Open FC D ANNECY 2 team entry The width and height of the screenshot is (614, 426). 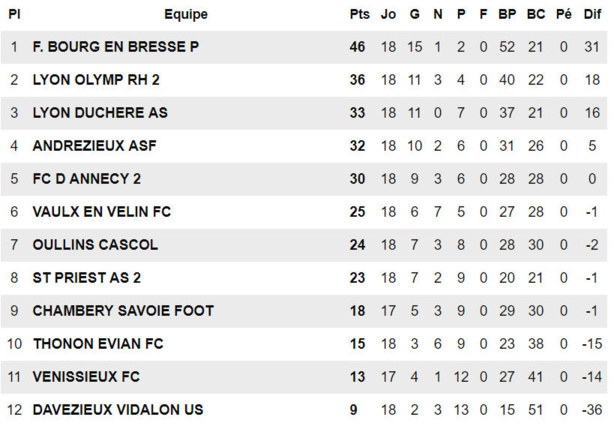pos(86,179)
